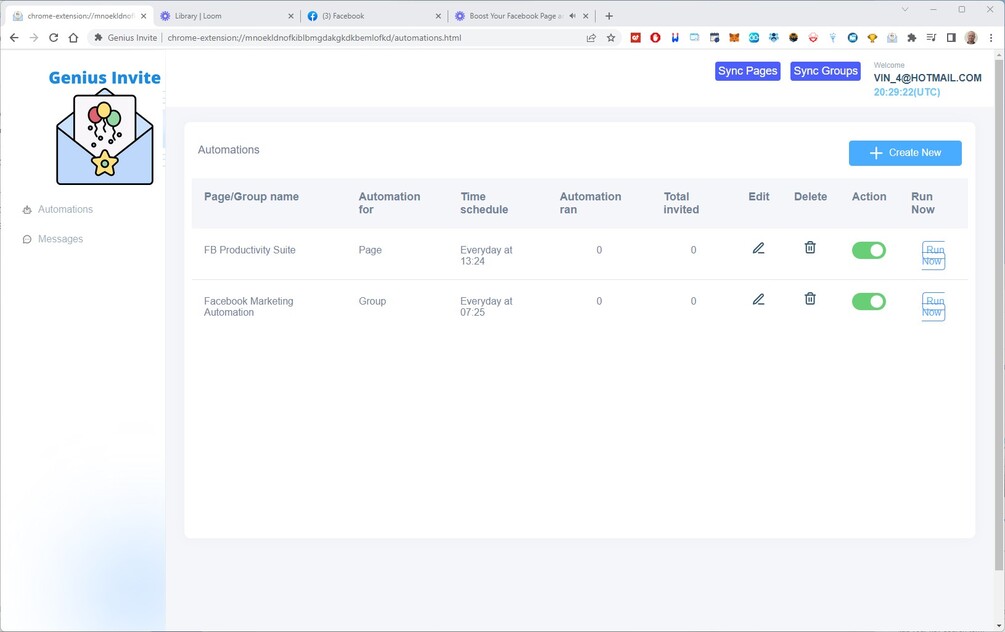Click the 'Time schedule' column header

[484, 203]
